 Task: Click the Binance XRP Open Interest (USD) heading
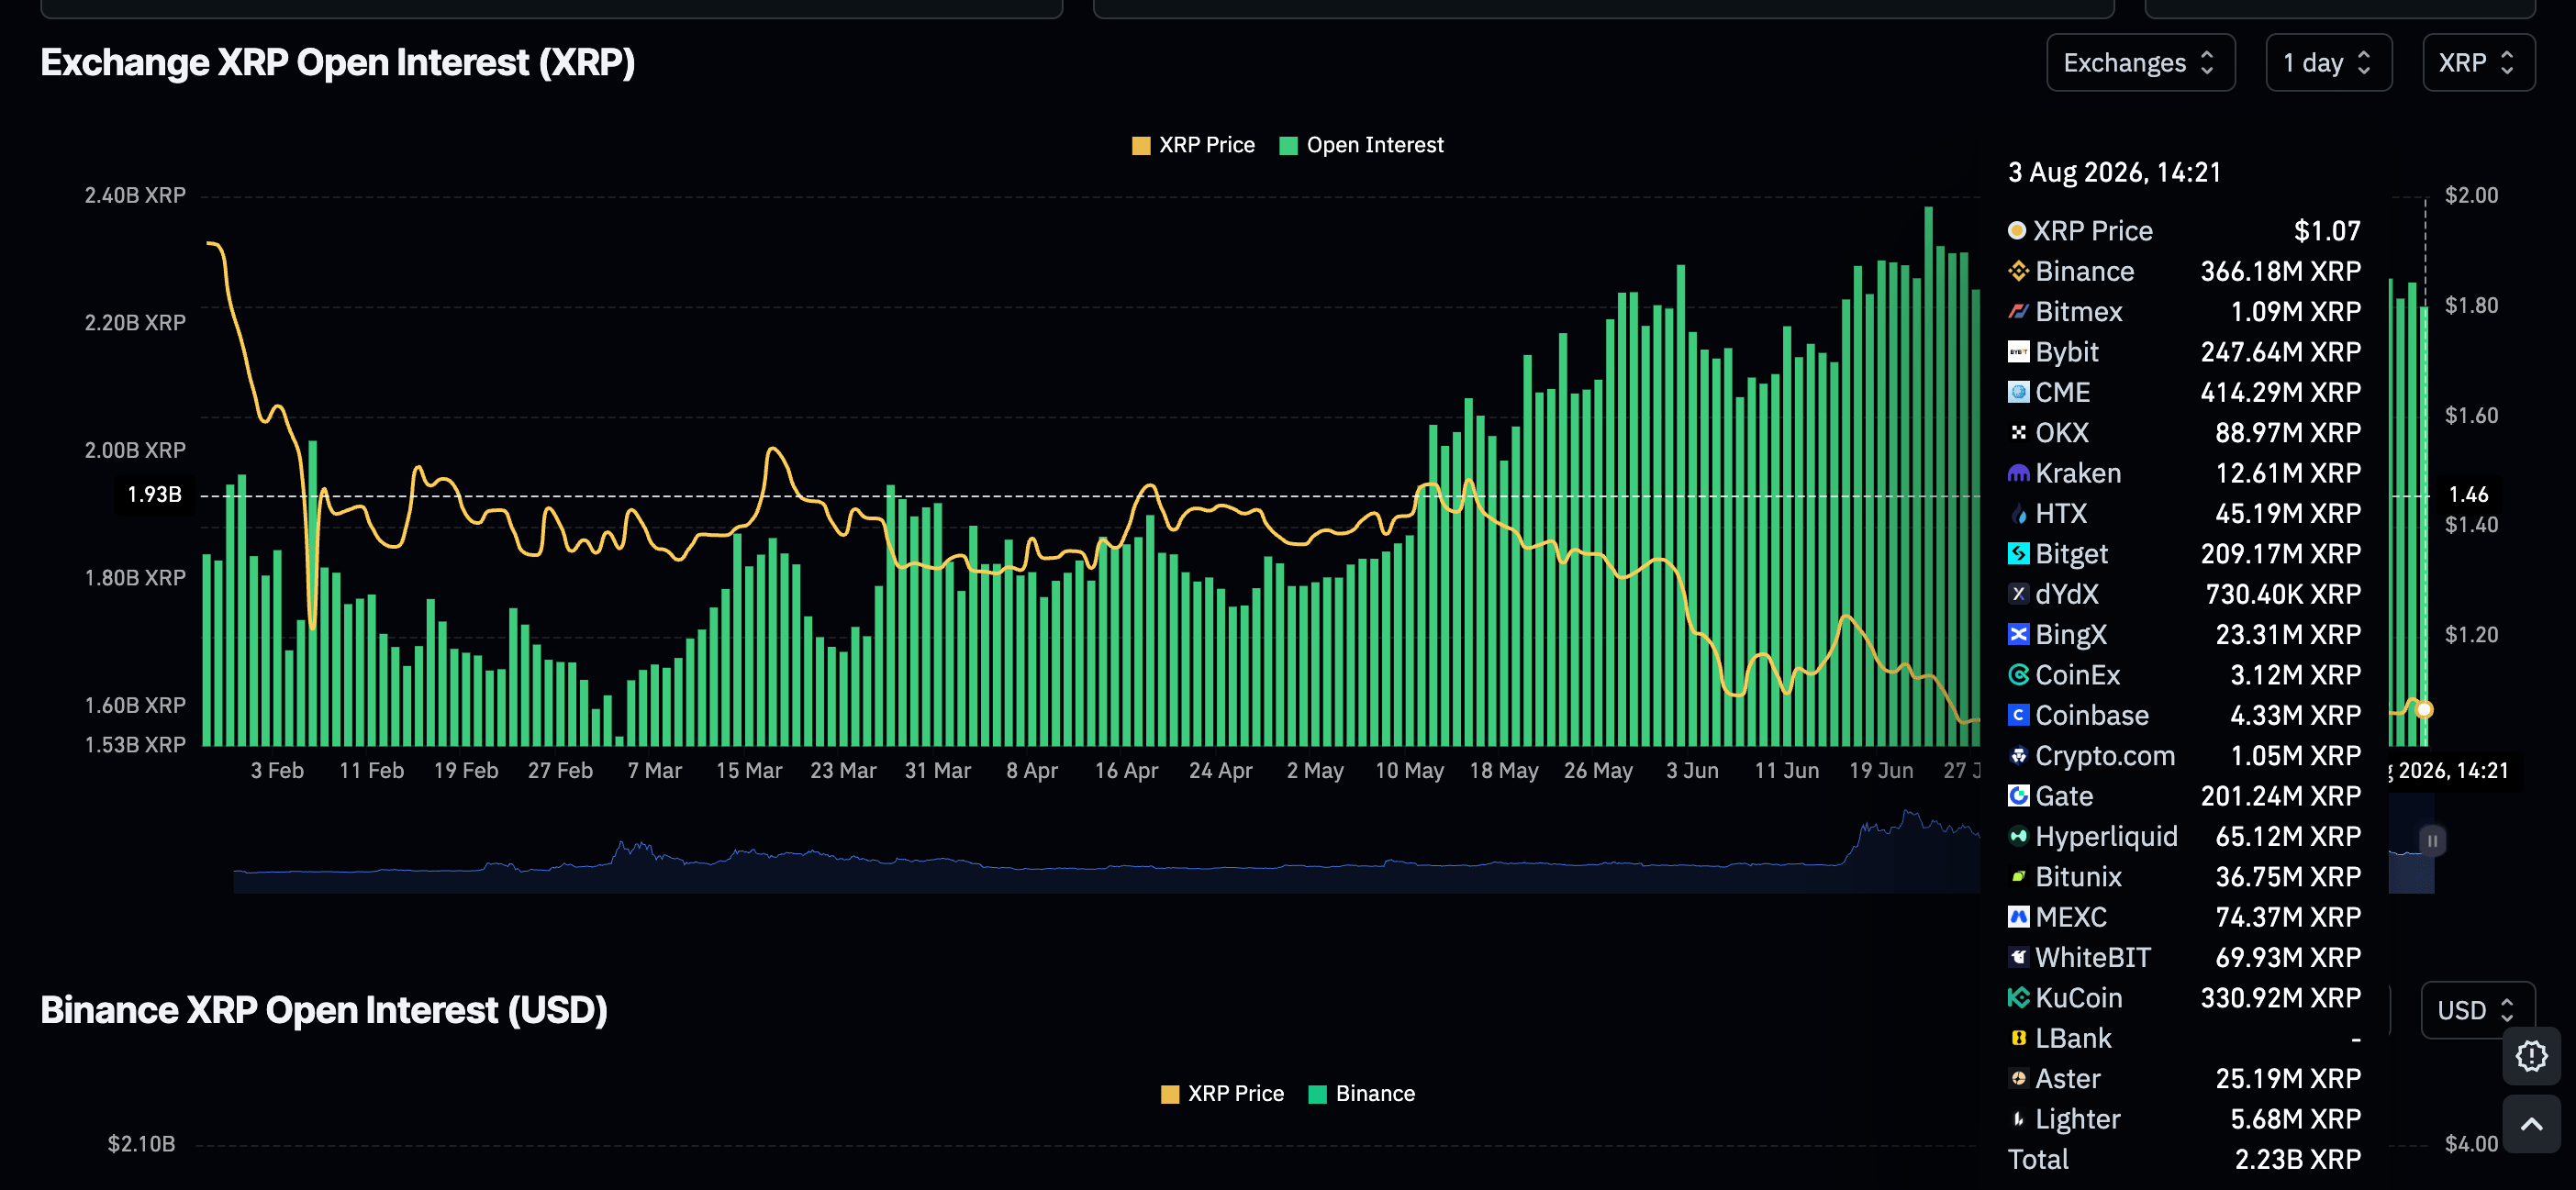[324, 1010]
